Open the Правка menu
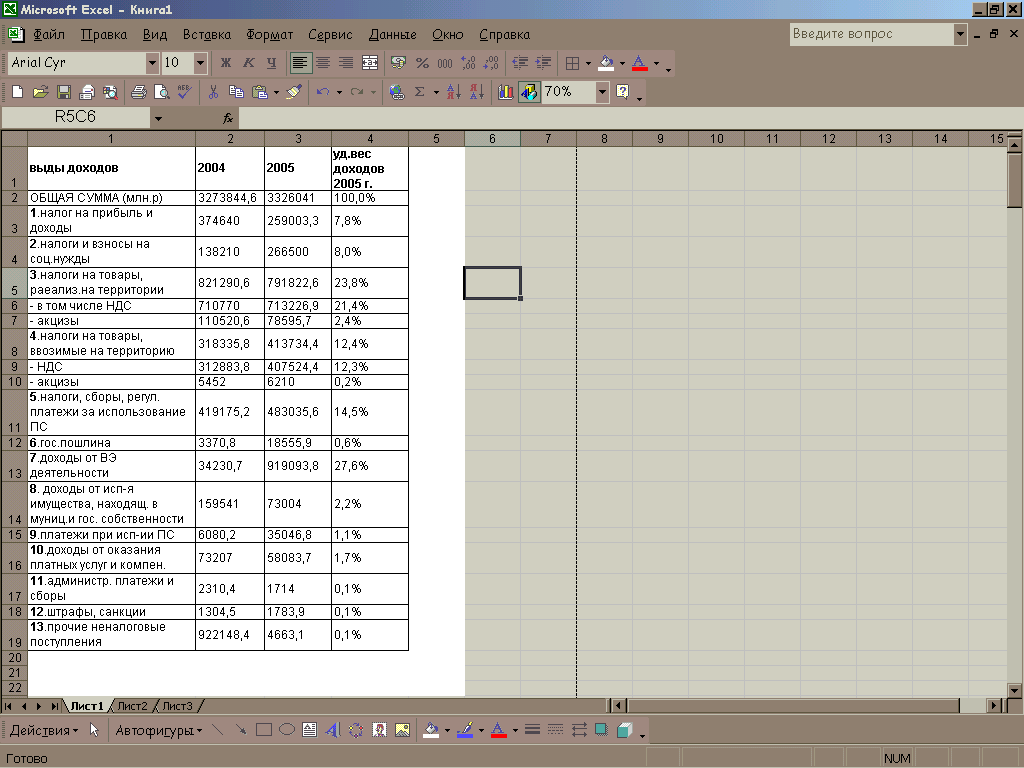Viewport: 1024px width, 768px height. click(x=104, y=35)
